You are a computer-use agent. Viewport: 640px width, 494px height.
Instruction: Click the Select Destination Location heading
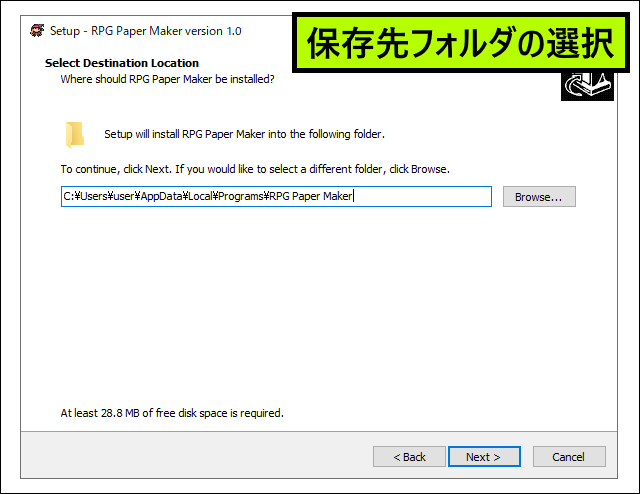pyautogui.click(x=121, y=63)
